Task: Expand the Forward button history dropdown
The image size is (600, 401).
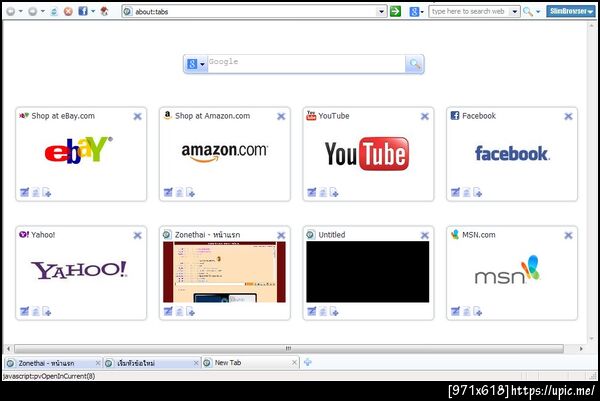Action: [x=42, y=11]
